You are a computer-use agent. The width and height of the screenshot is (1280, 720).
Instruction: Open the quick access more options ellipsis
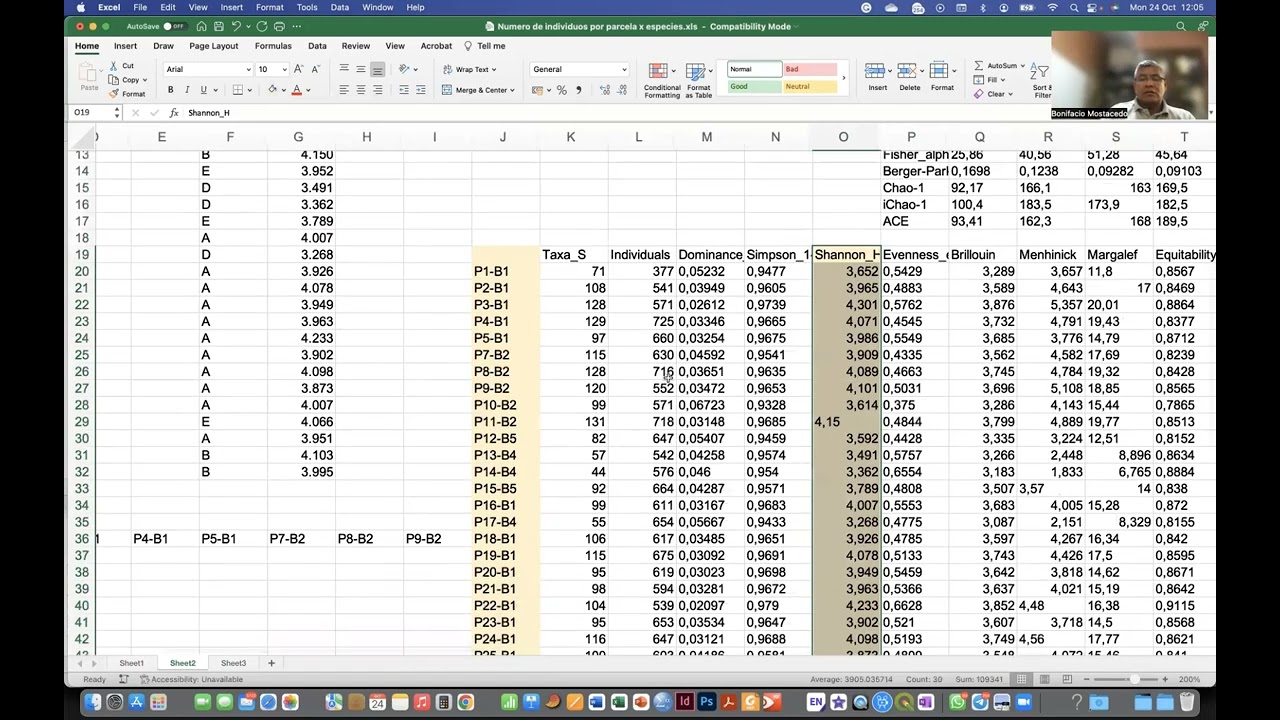pyautogui.click(x=298, y=26)
